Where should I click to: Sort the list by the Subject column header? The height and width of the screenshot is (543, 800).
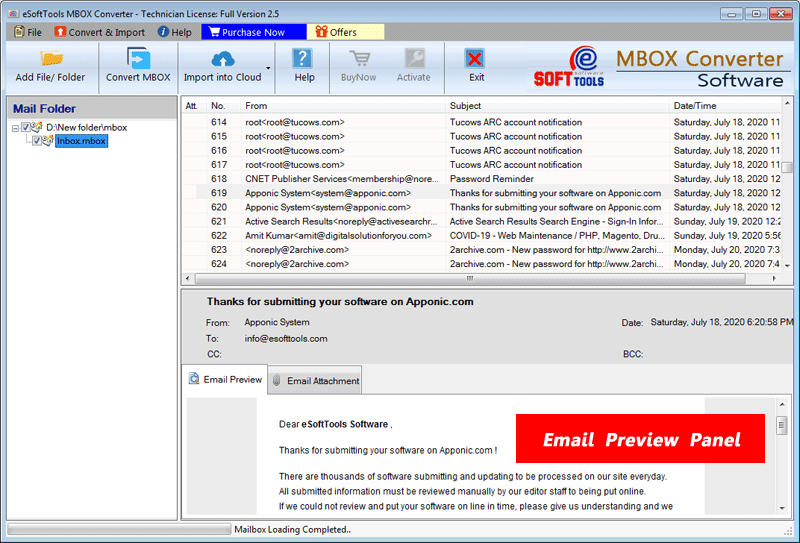[557, 106]
